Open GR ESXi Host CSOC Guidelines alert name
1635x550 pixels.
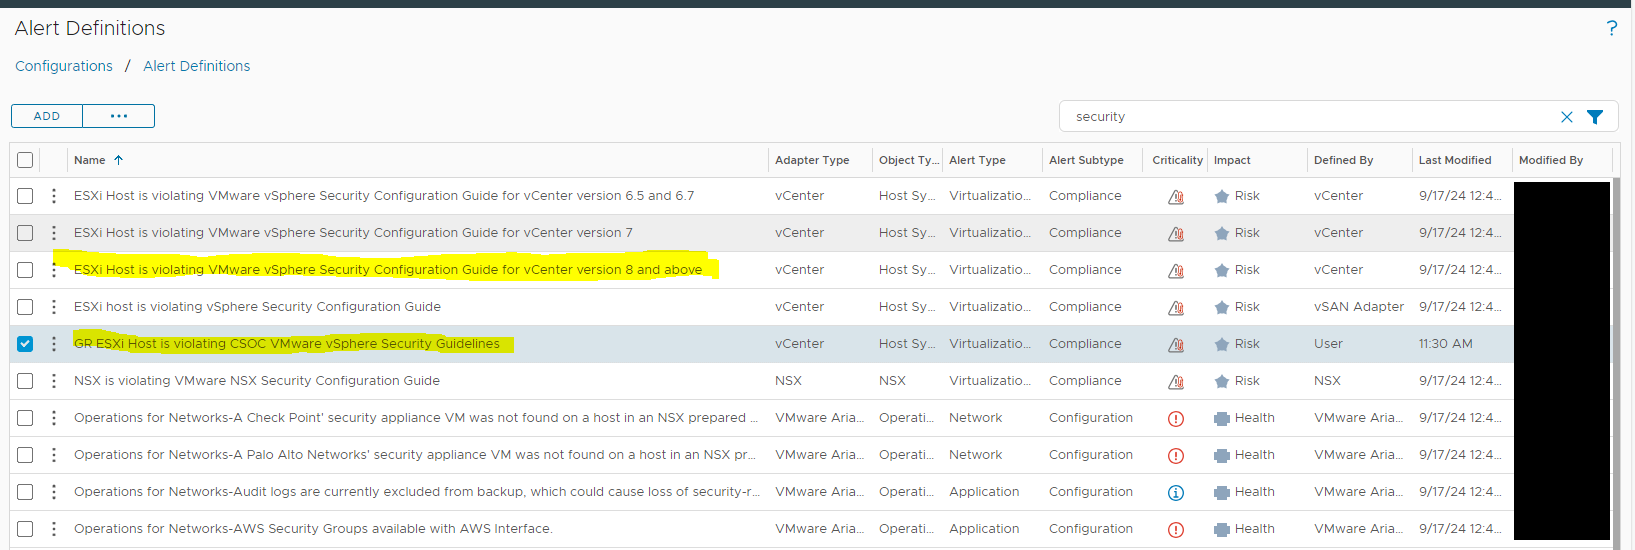click(x=287, y=344)
